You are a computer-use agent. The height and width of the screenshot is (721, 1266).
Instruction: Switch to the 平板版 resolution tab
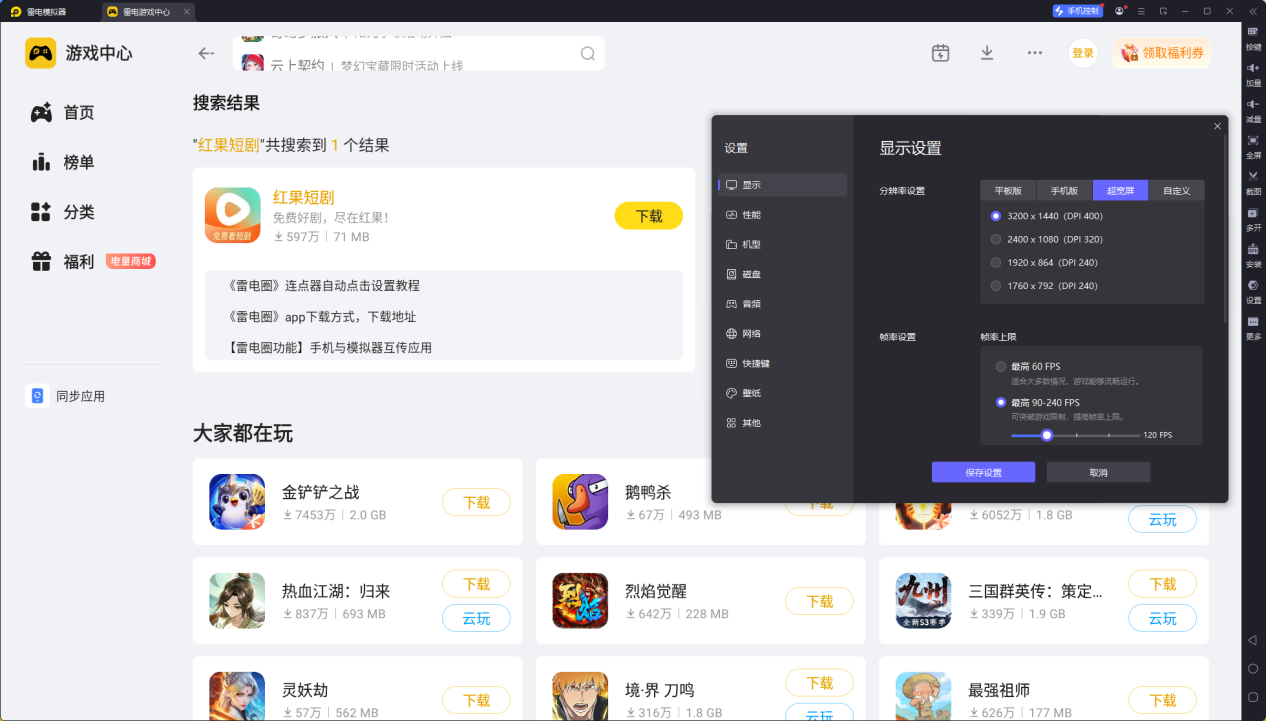click(1008, 190)
